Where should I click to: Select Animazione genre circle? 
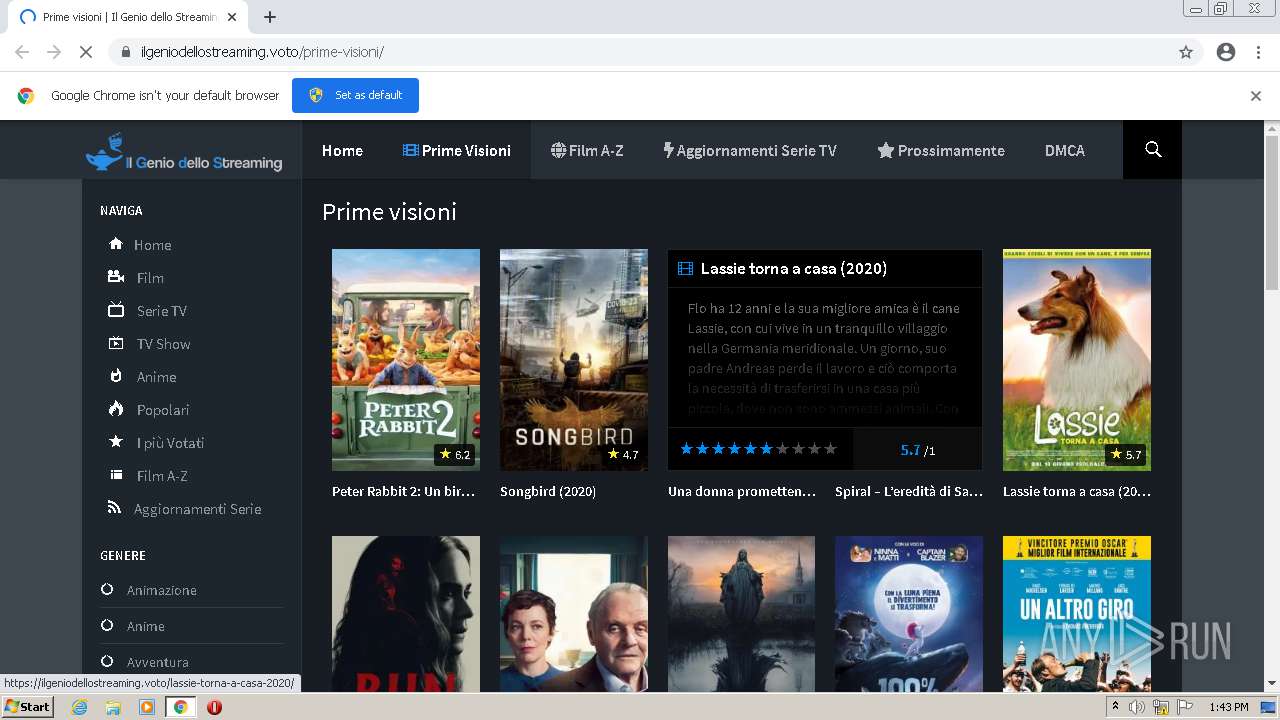click(107, 590)
